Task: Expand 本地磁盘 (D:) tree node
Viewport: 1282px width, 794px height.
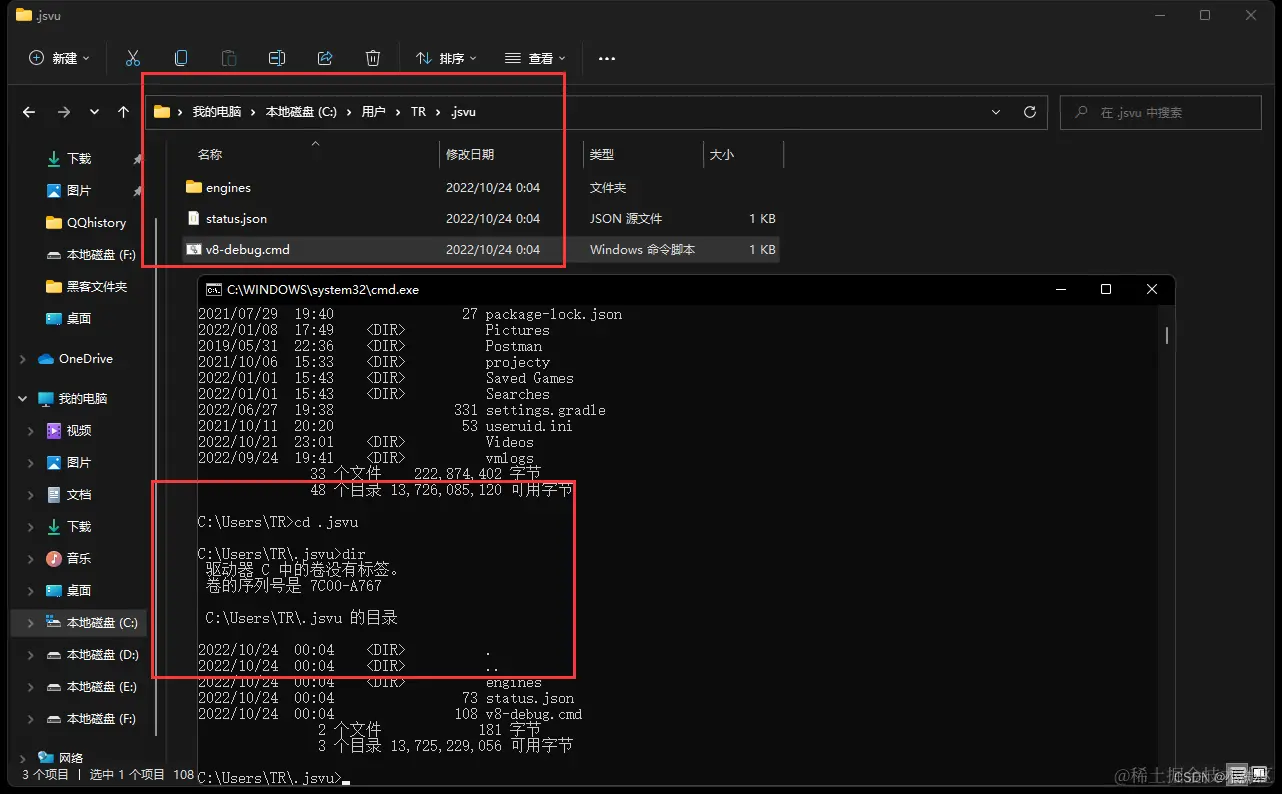Action: point(31,654)
